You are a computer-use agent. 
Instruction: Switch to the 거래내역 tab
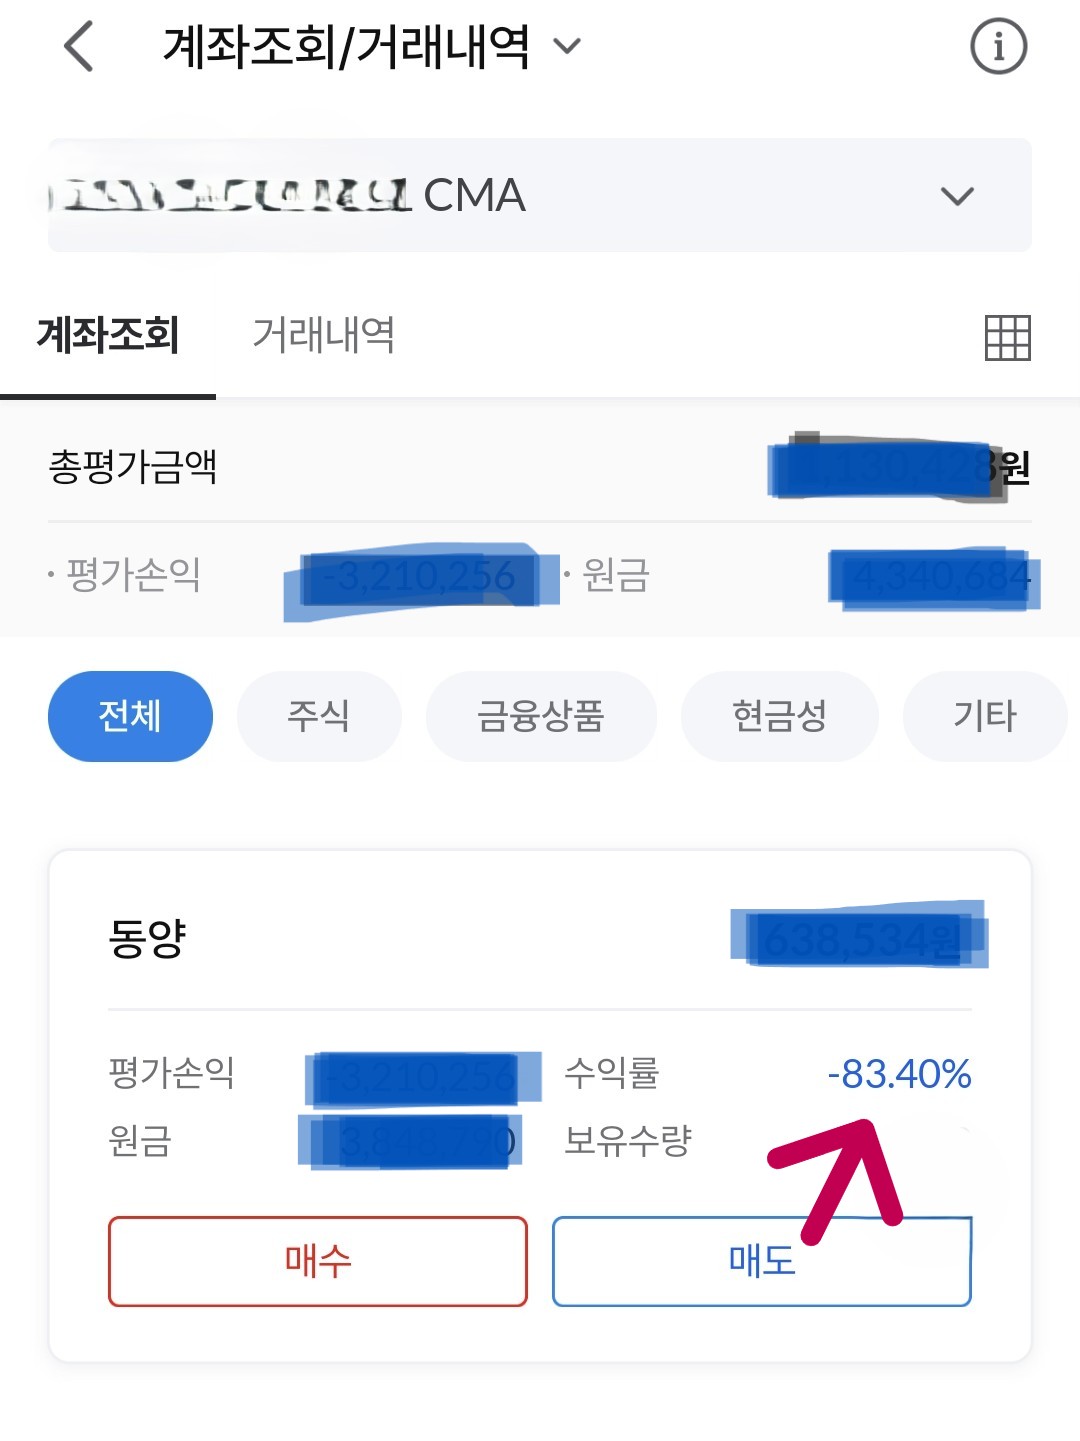tap(323, 335)
